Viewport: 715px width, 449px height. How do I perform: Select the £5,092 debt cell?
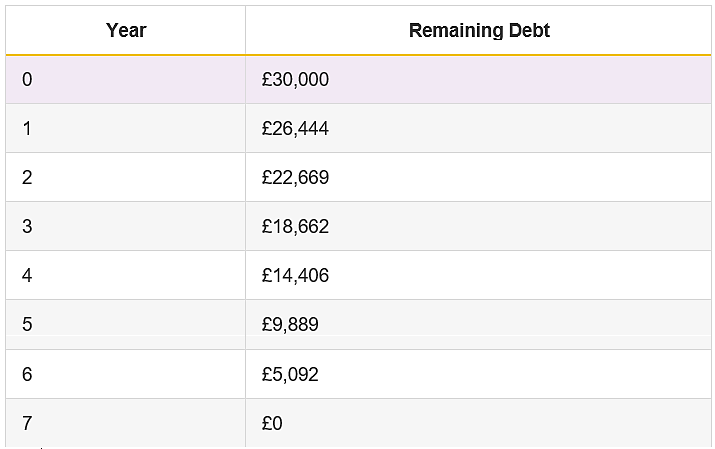[478, 374]
